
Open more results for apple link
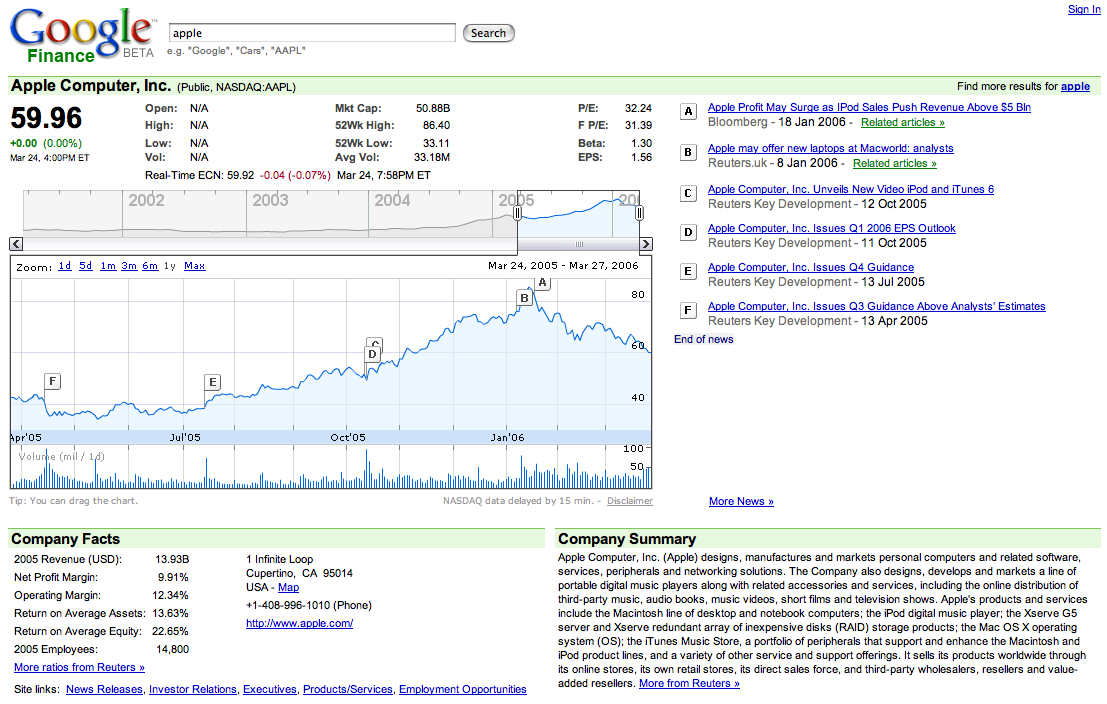(1075, 86)
